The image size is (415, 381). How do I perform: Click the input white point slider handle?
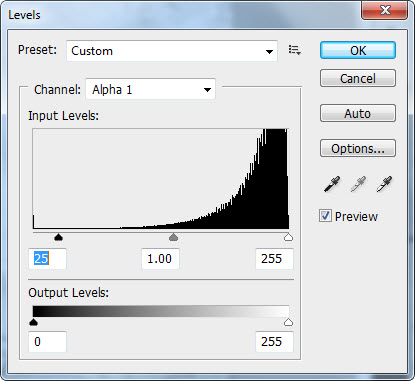288,237
